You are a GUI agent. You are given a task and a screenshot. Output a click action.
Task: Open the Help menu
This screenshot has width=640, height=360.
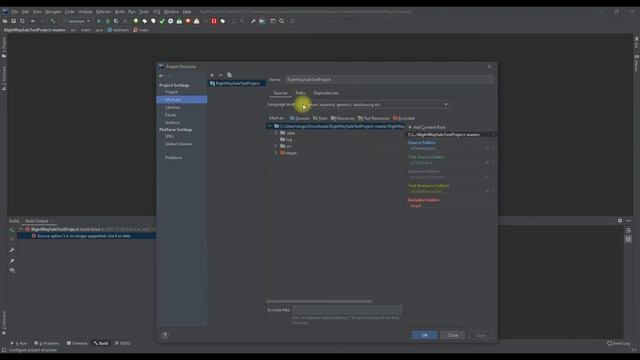187,12
